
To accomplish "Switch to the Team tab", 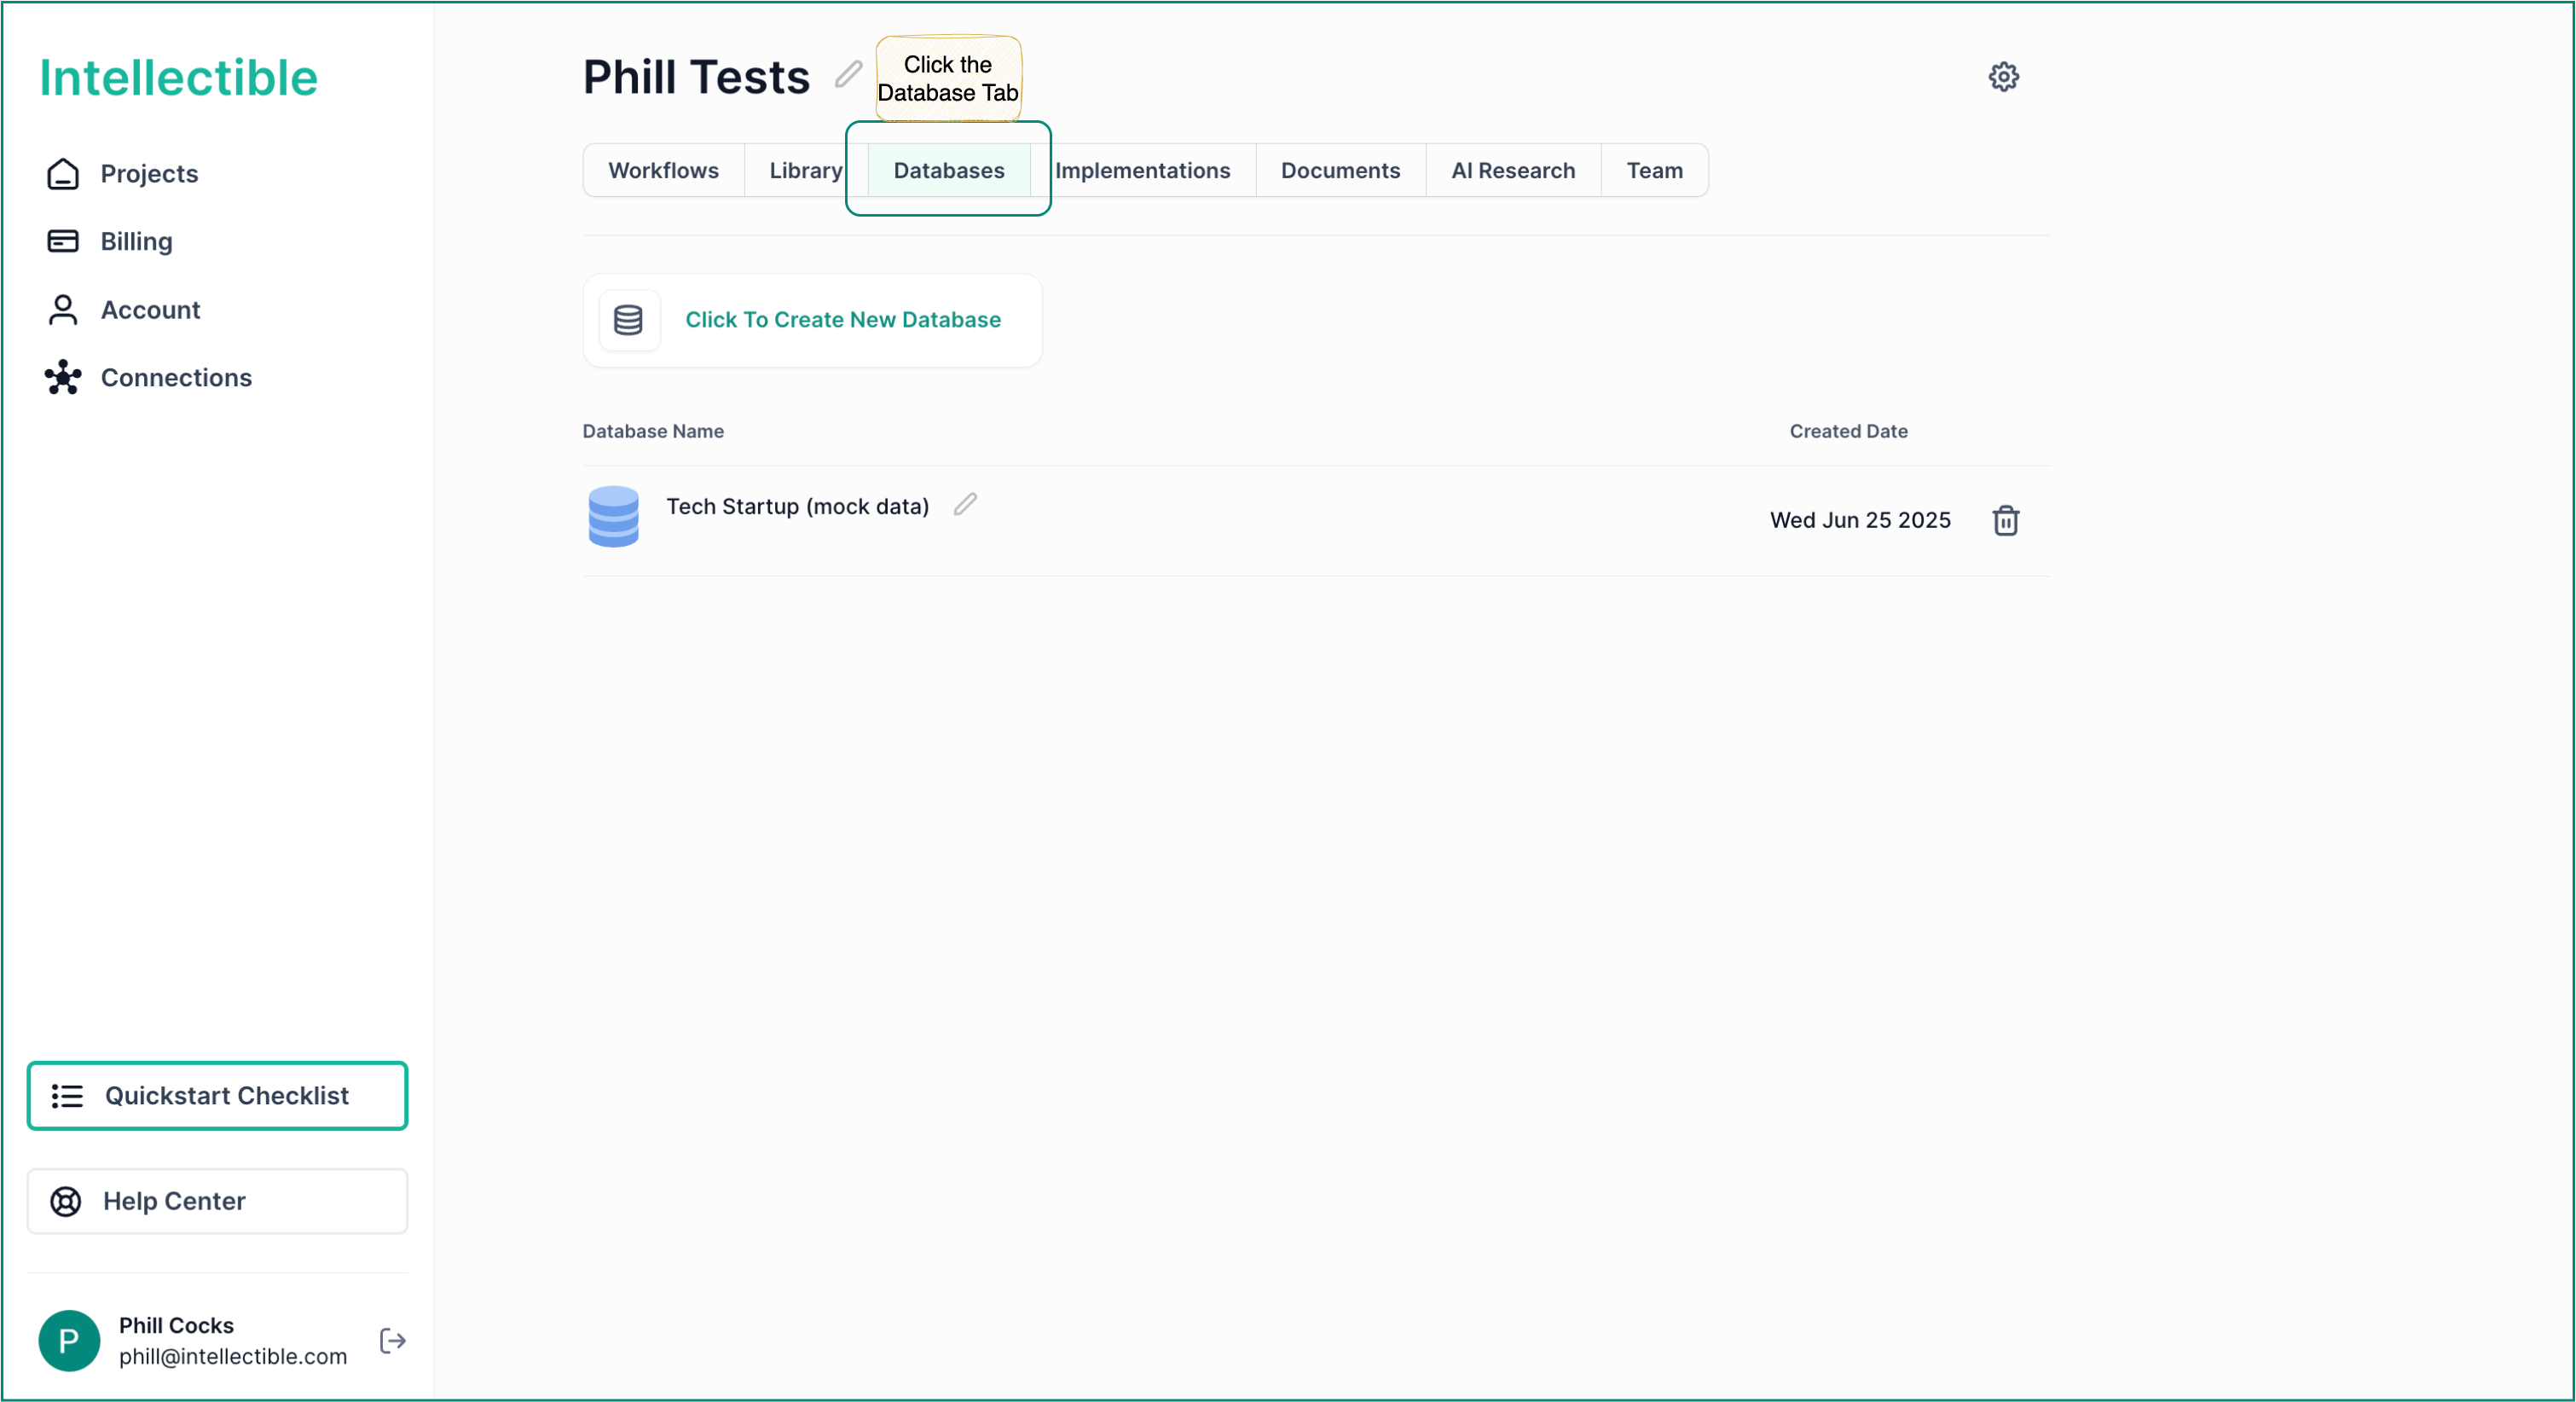I will click(1654, 170).
